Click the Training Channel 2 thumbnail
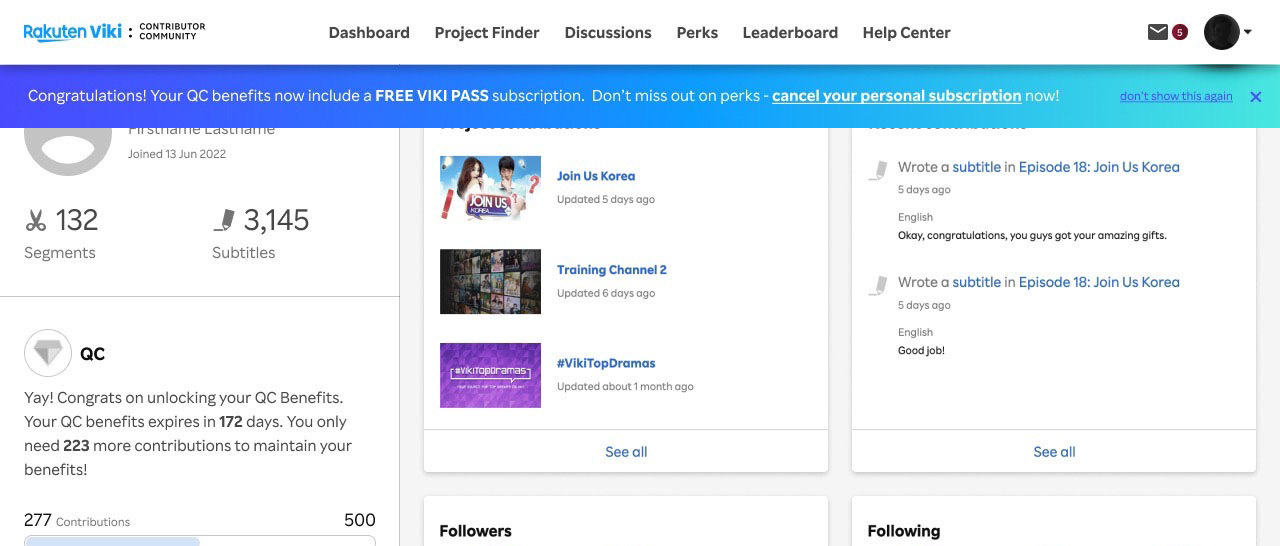1280x546 pixels. point(490,281)
